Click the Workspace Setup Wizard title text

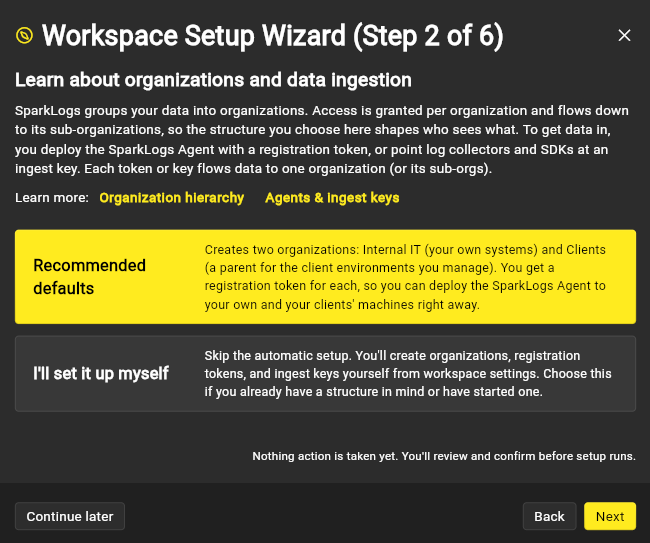[x=194, y=36]
